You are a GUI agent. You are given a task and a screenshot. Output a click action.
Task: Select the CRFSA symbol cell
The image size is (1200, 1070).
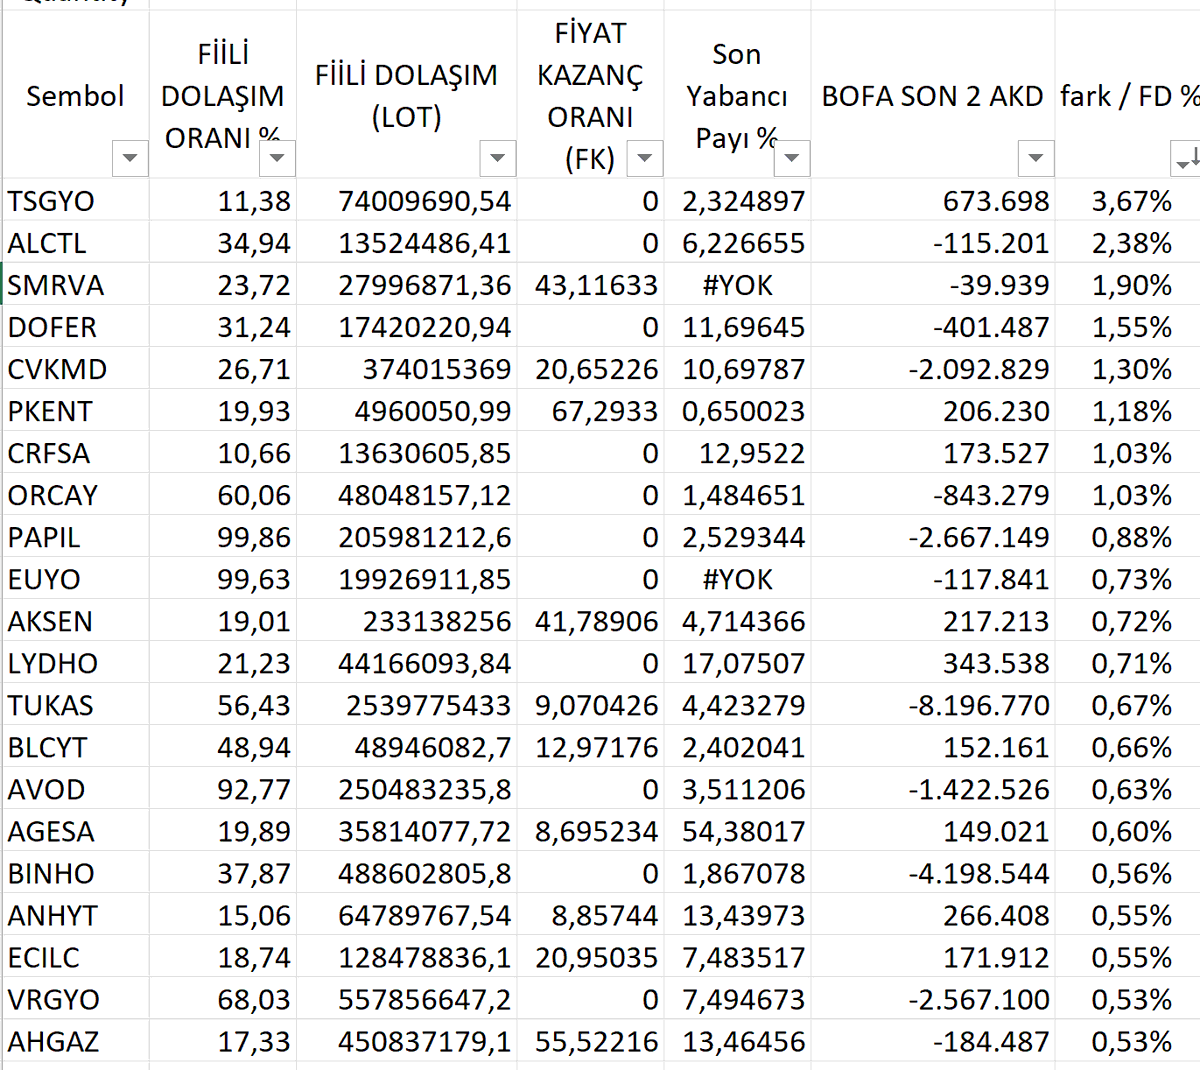click(76, 453)
